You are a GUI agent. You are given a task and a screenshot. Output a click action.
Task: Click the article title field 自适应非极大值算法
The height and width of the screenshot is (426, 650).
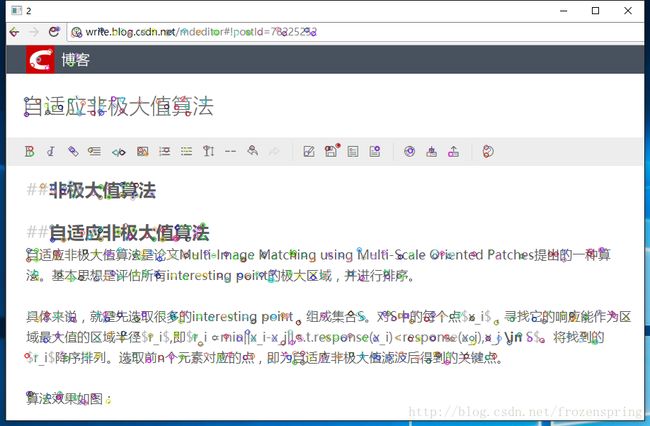[119, 106]
